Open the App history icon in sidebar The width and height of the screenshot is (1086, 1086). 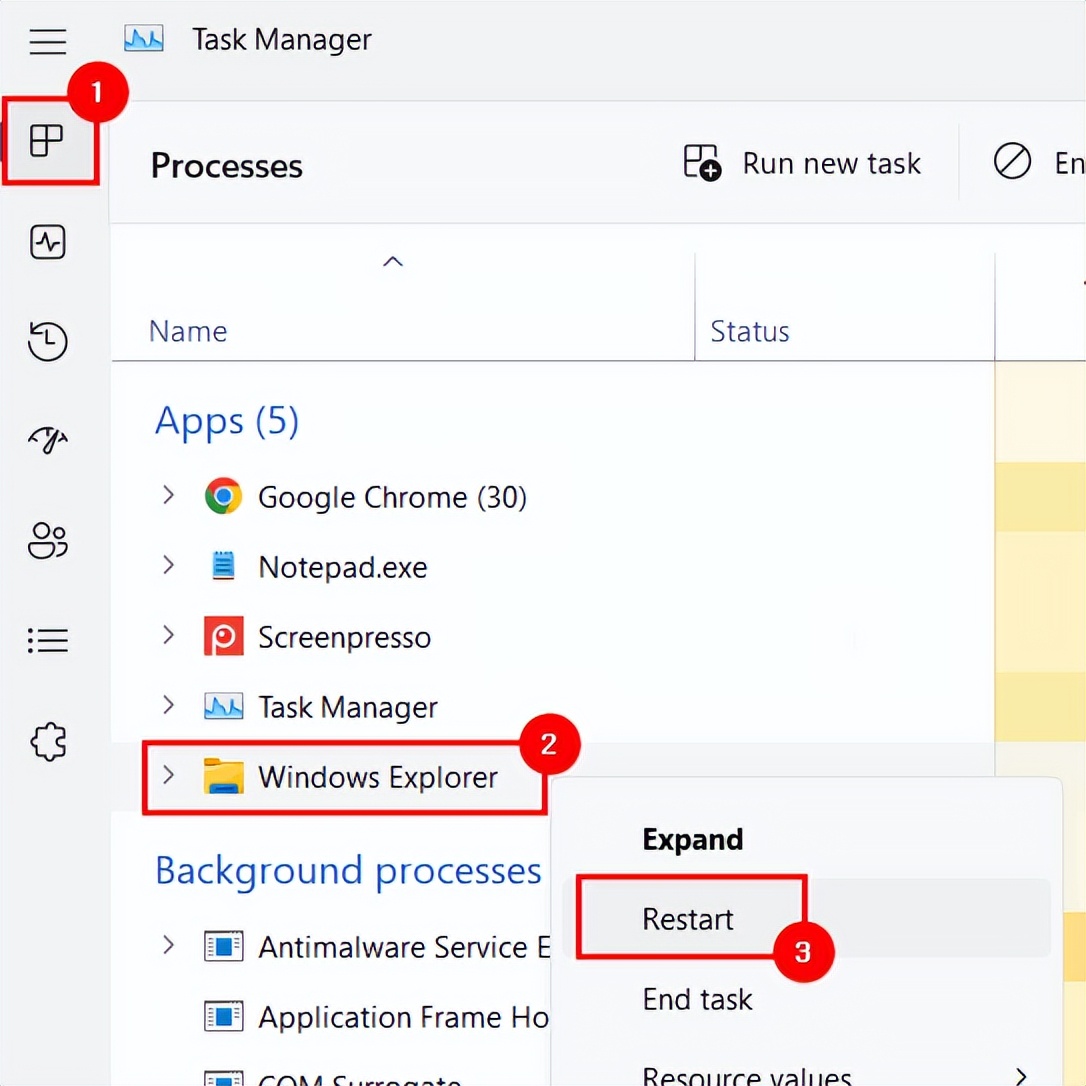click(x=48, y=342)
